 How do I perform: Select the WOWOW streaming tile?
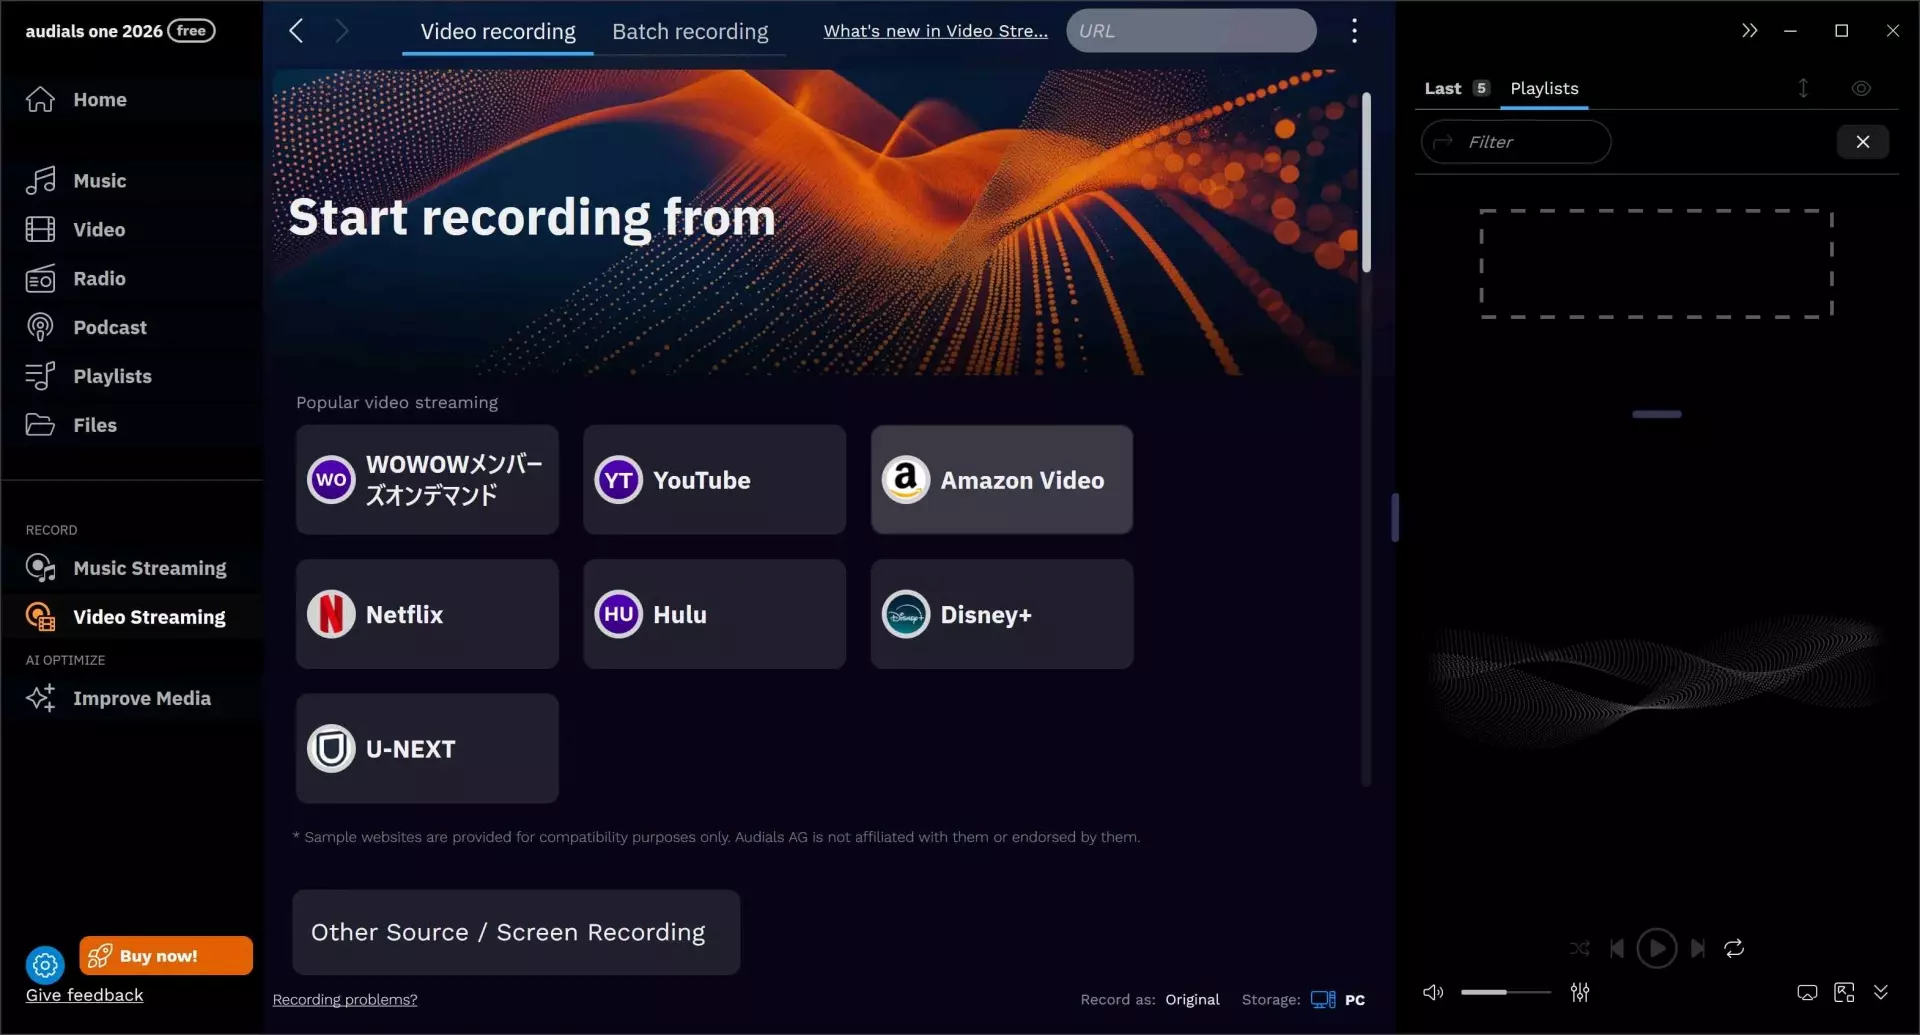(x=427, y=479)
